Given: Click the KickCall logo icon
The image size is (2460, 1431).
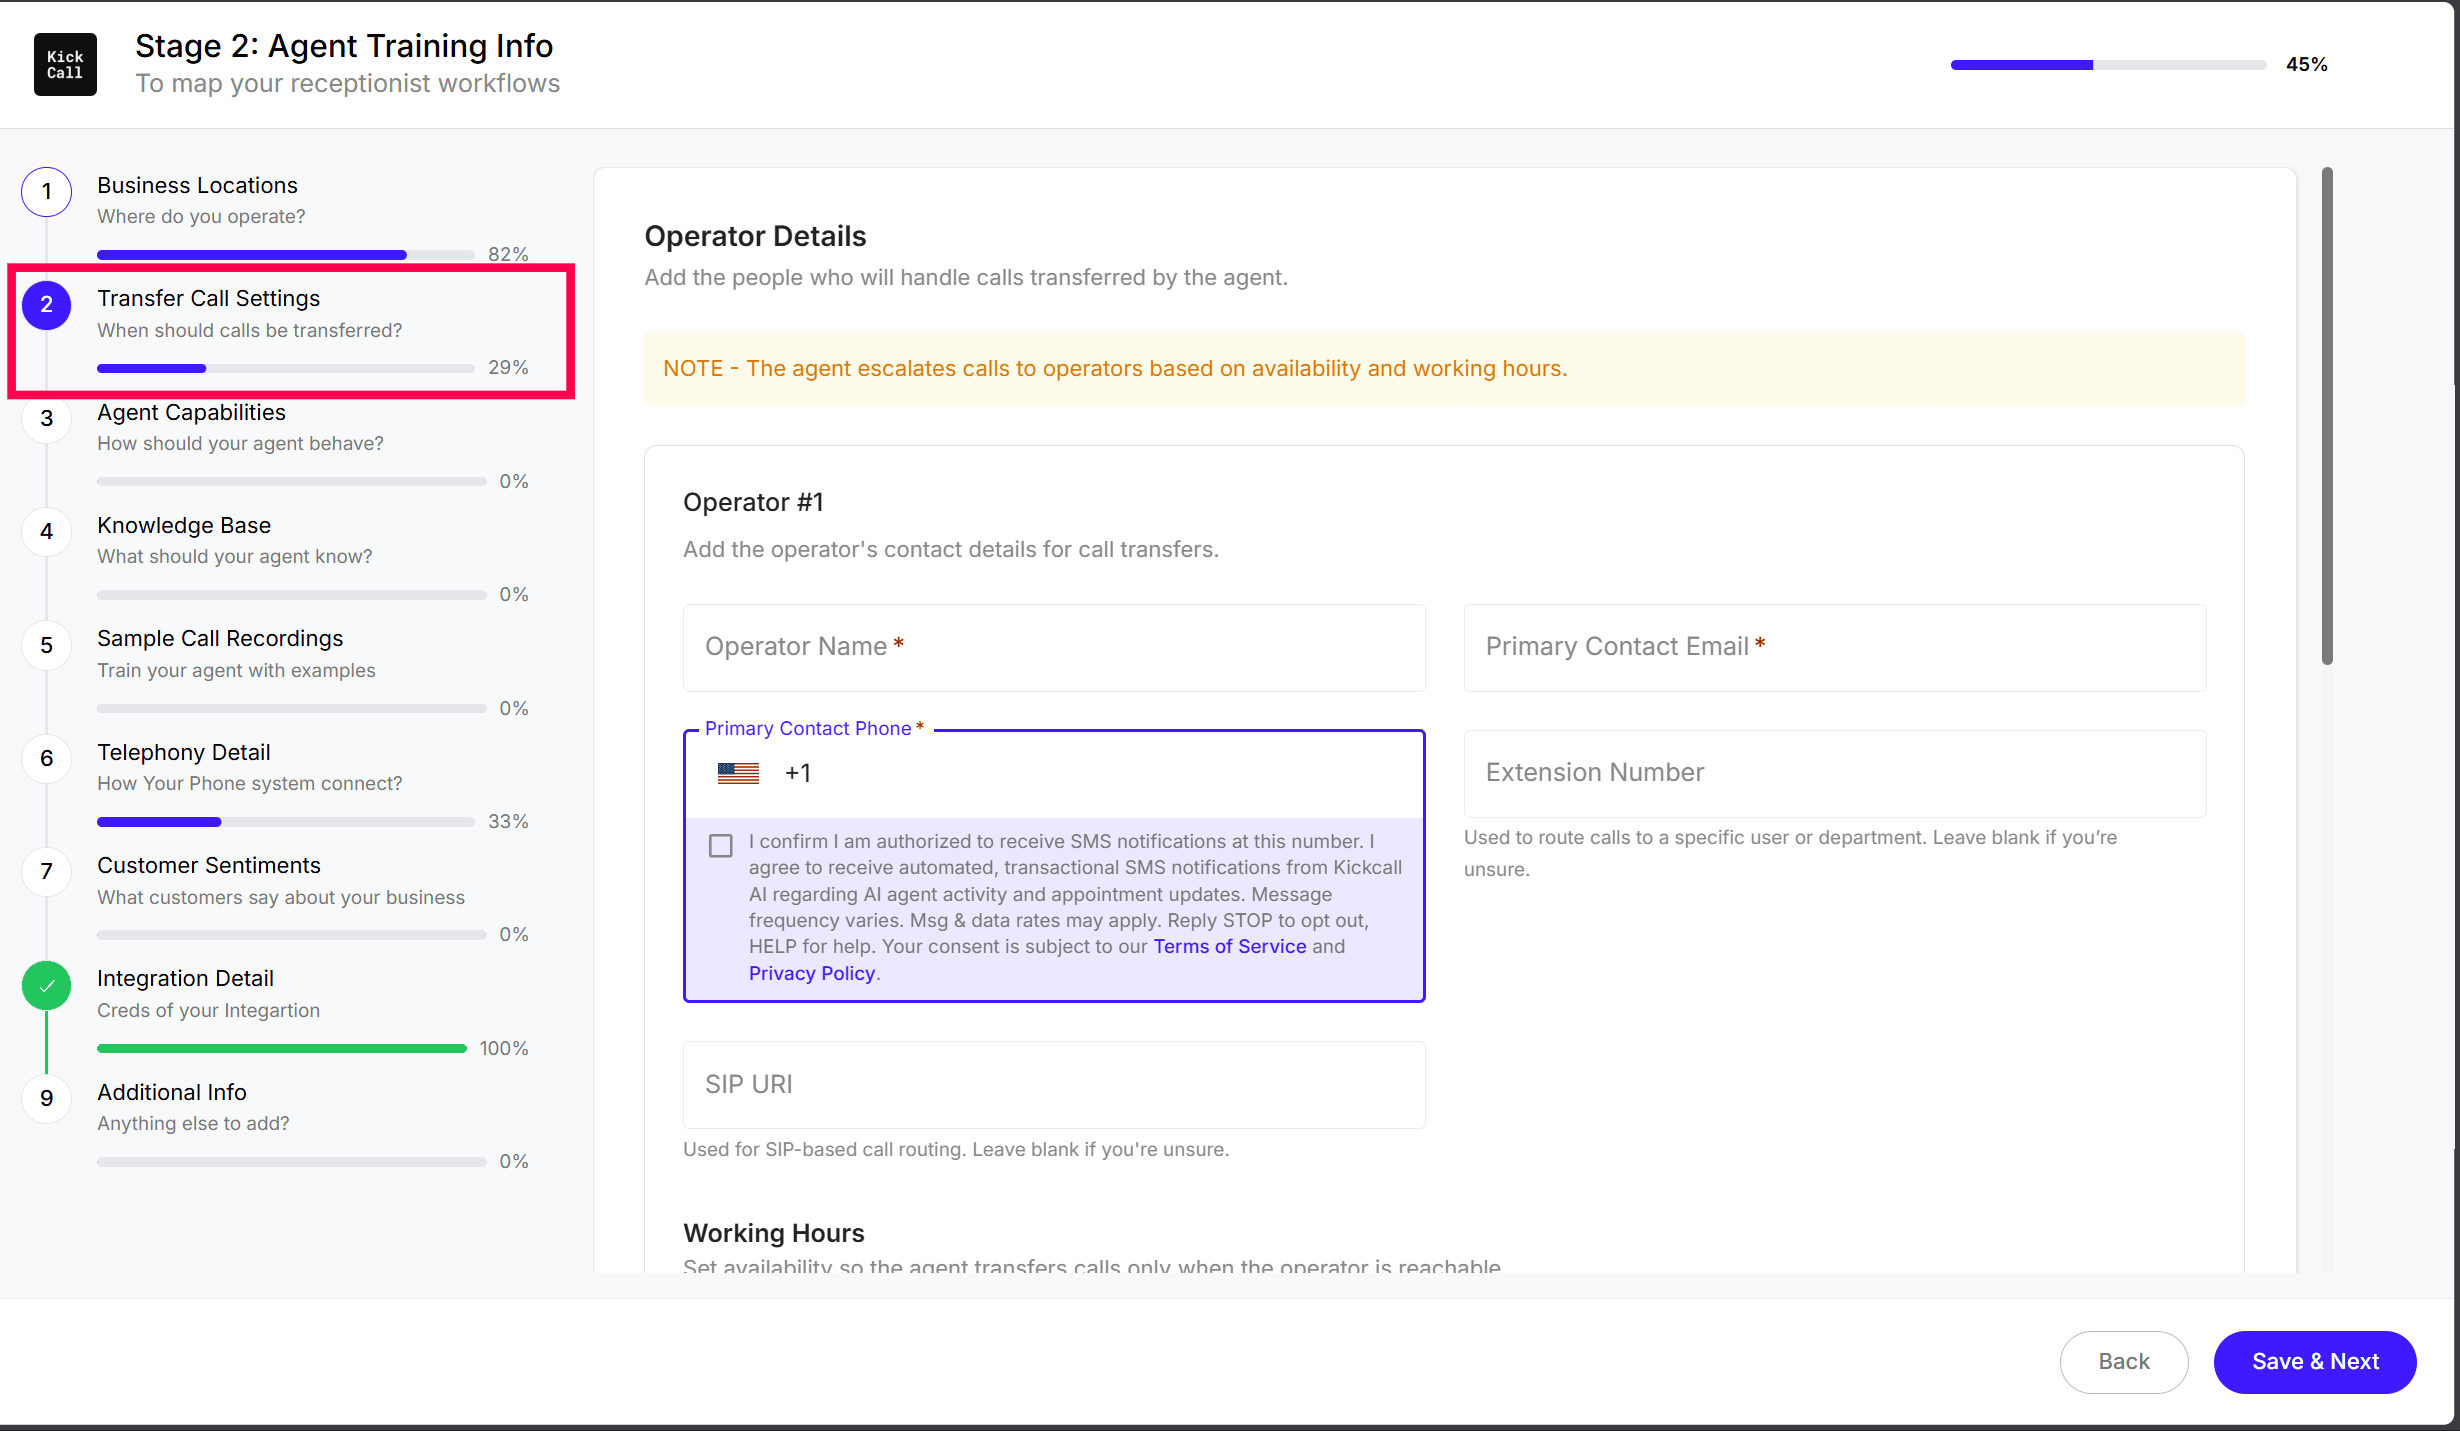Looking at the screenshot, I should pyautogui.click(x=65, y=65).
